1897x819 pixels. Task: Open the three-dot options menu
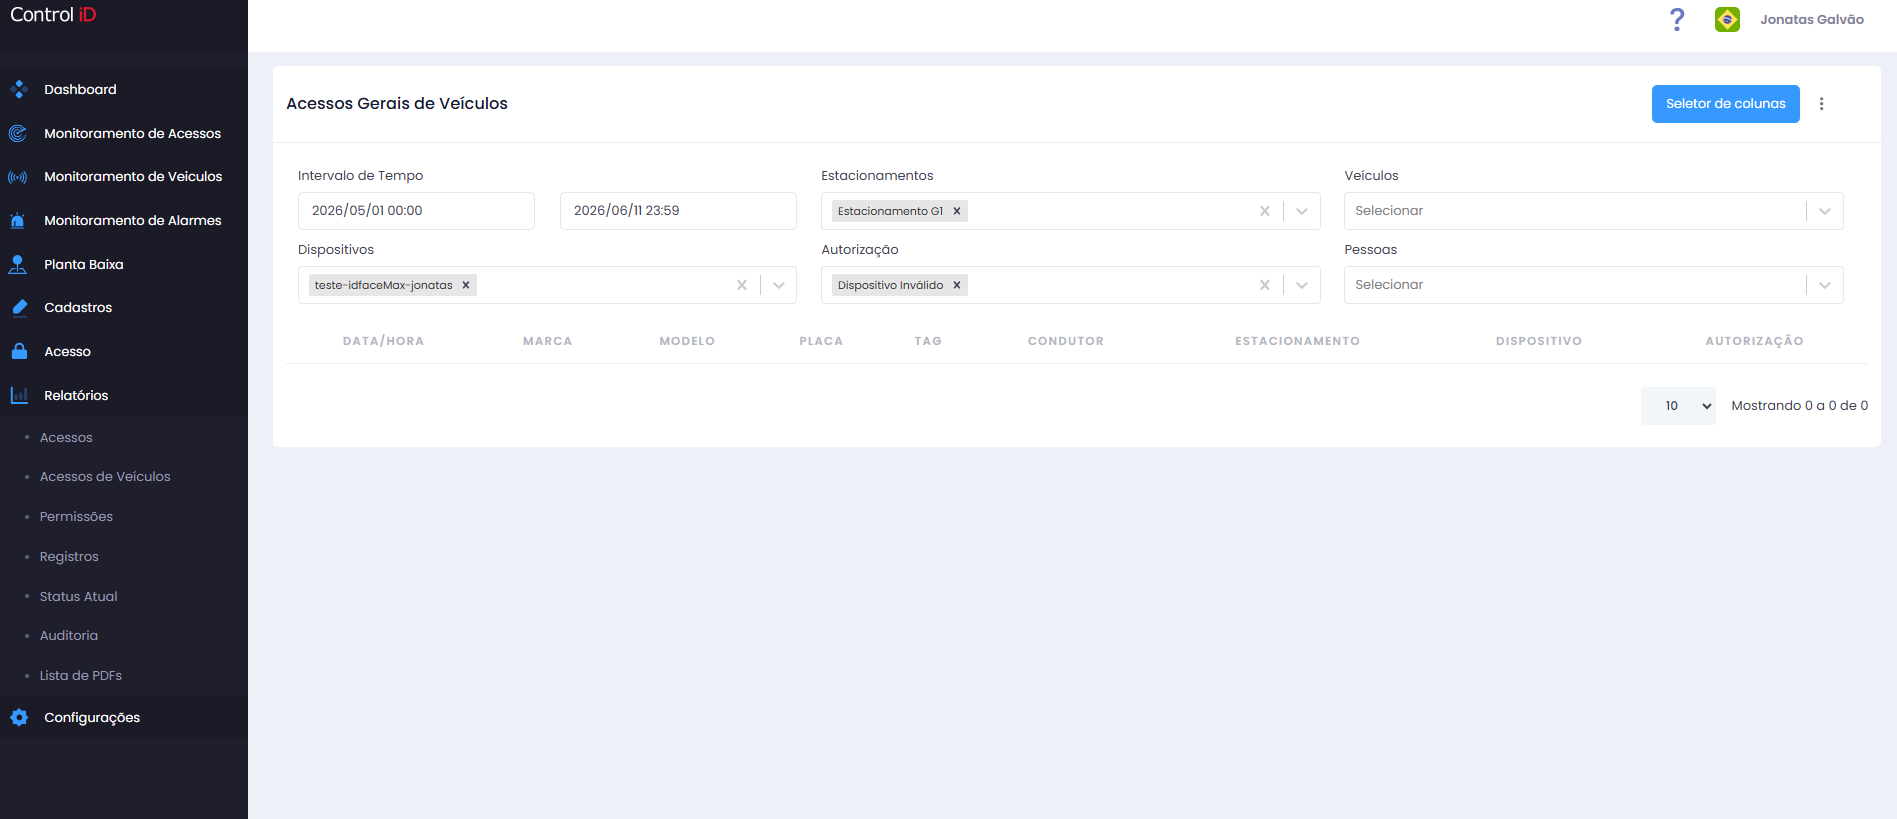click(x=1821, y=104)
